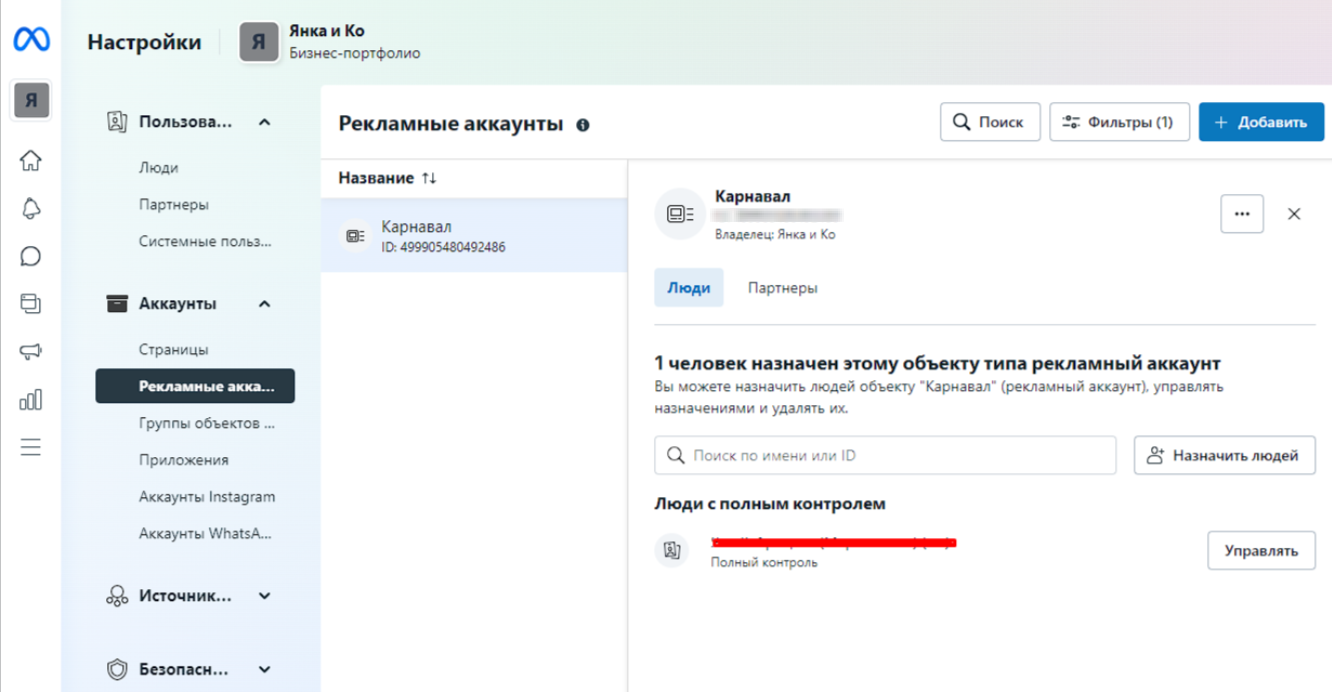Open notifications bell icon
Viewport: 1332px width, 692px height.
pyautogui.click(x=31, y=208)
